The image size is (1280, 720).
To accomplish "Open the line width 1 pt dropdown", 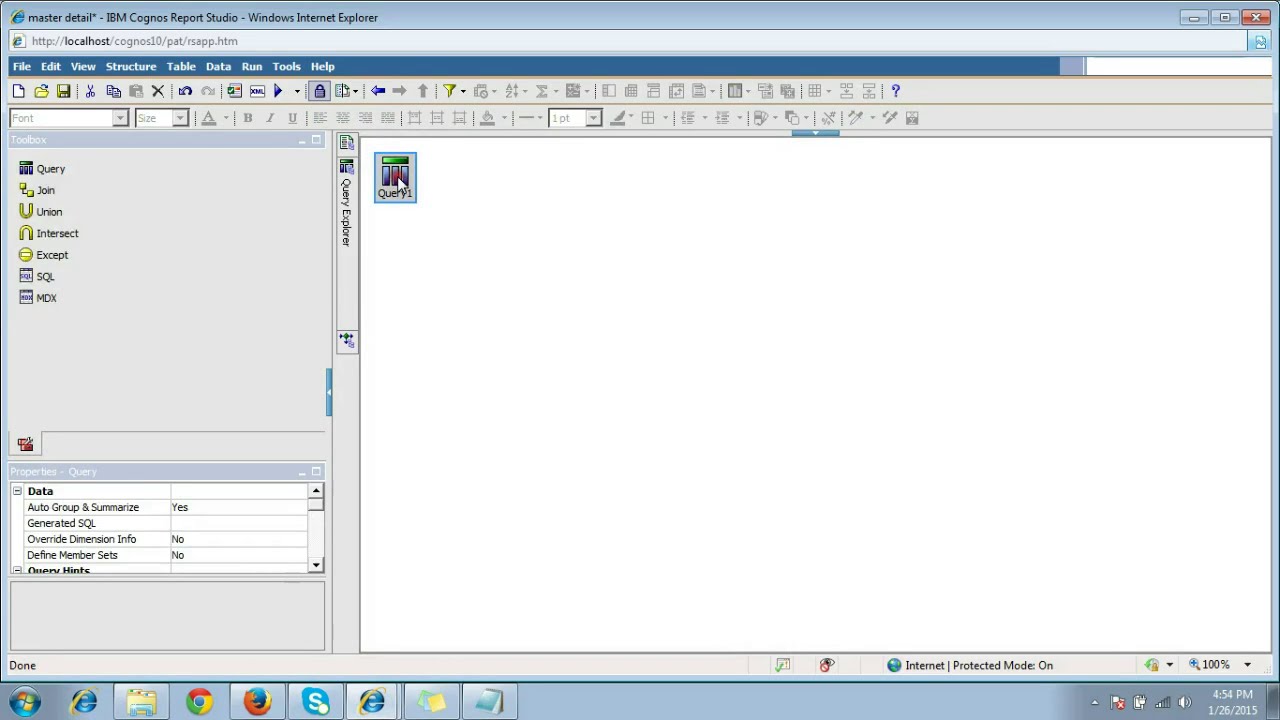I will click(593, 118).
